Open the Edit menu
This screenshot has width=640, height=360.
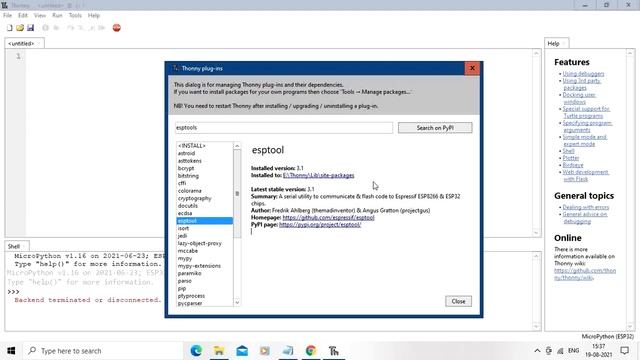point(22,16)
